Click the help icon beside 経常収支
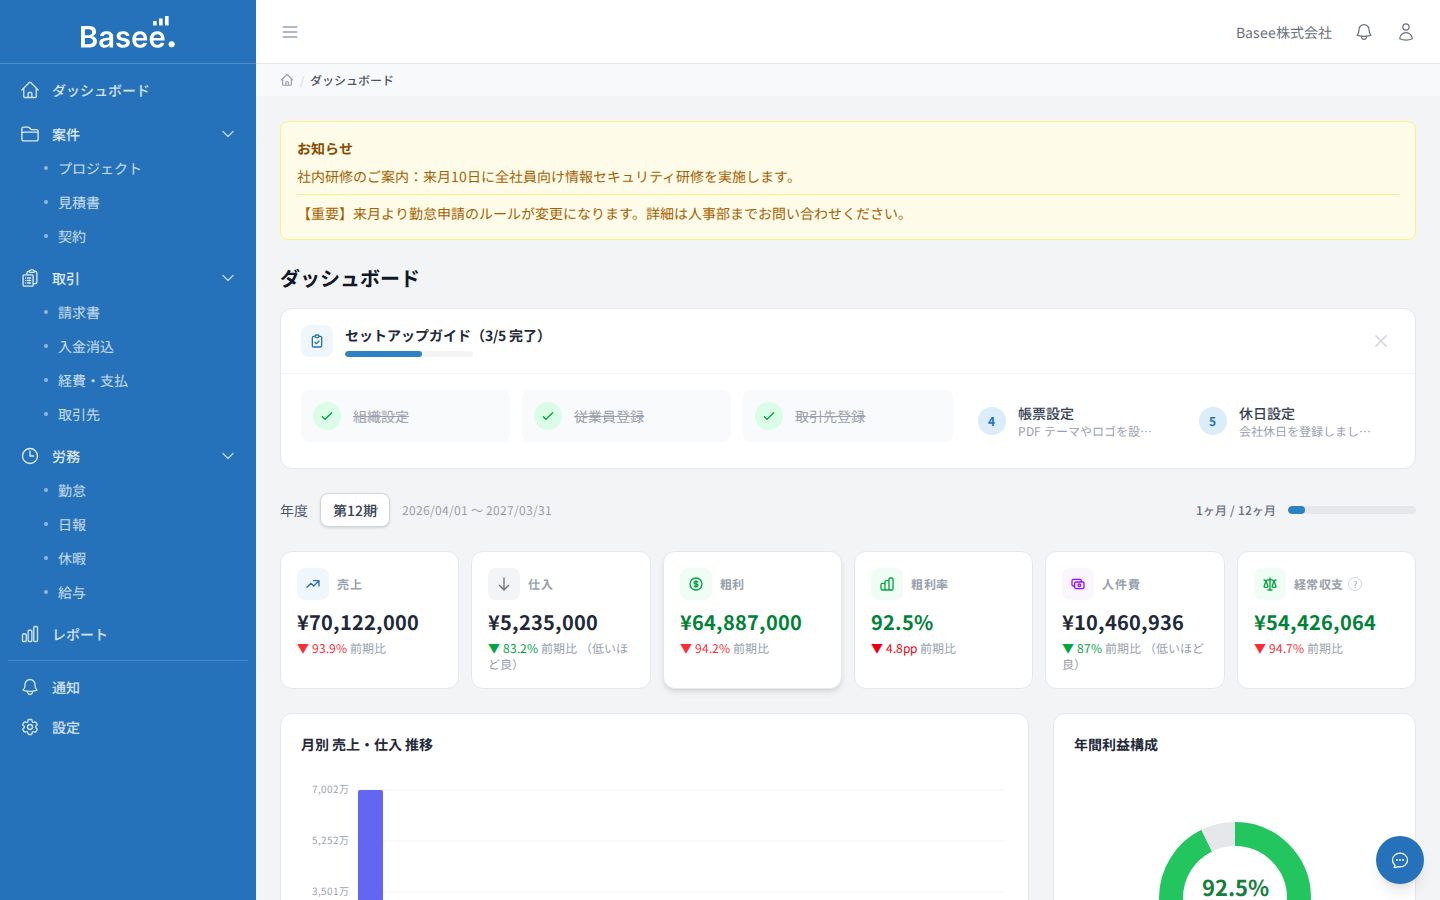 pyautogui.click(x=1355, y=584)
